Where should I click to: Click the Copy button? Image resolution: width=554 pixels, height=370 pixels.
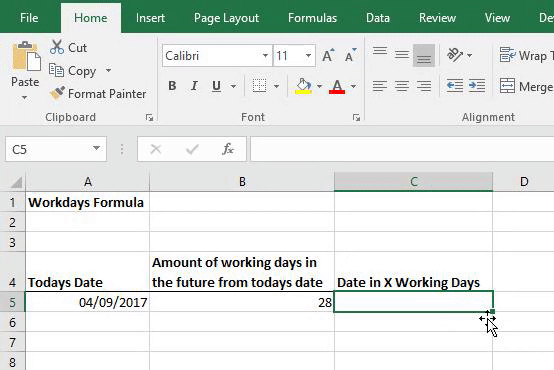[72, 71]
